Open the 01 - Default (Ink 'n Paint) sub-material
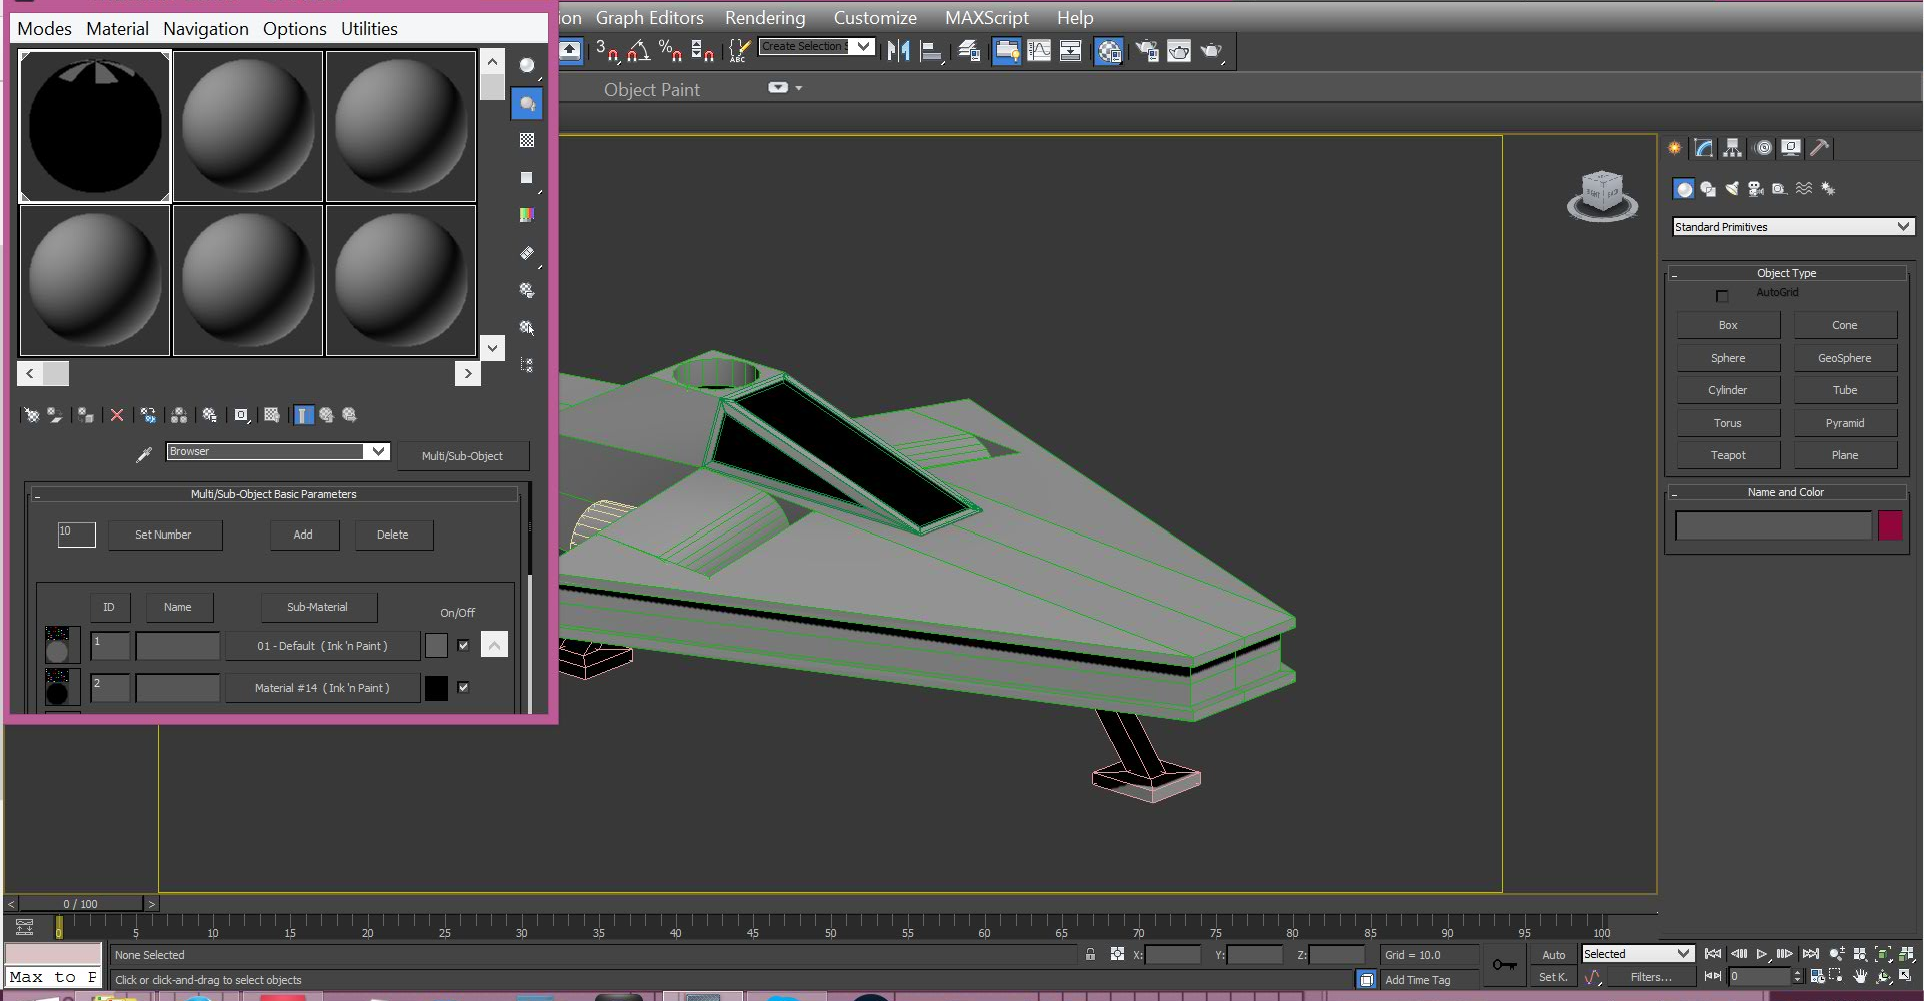The width and height of the screenshot is (1924, 1001). (322, 646)
